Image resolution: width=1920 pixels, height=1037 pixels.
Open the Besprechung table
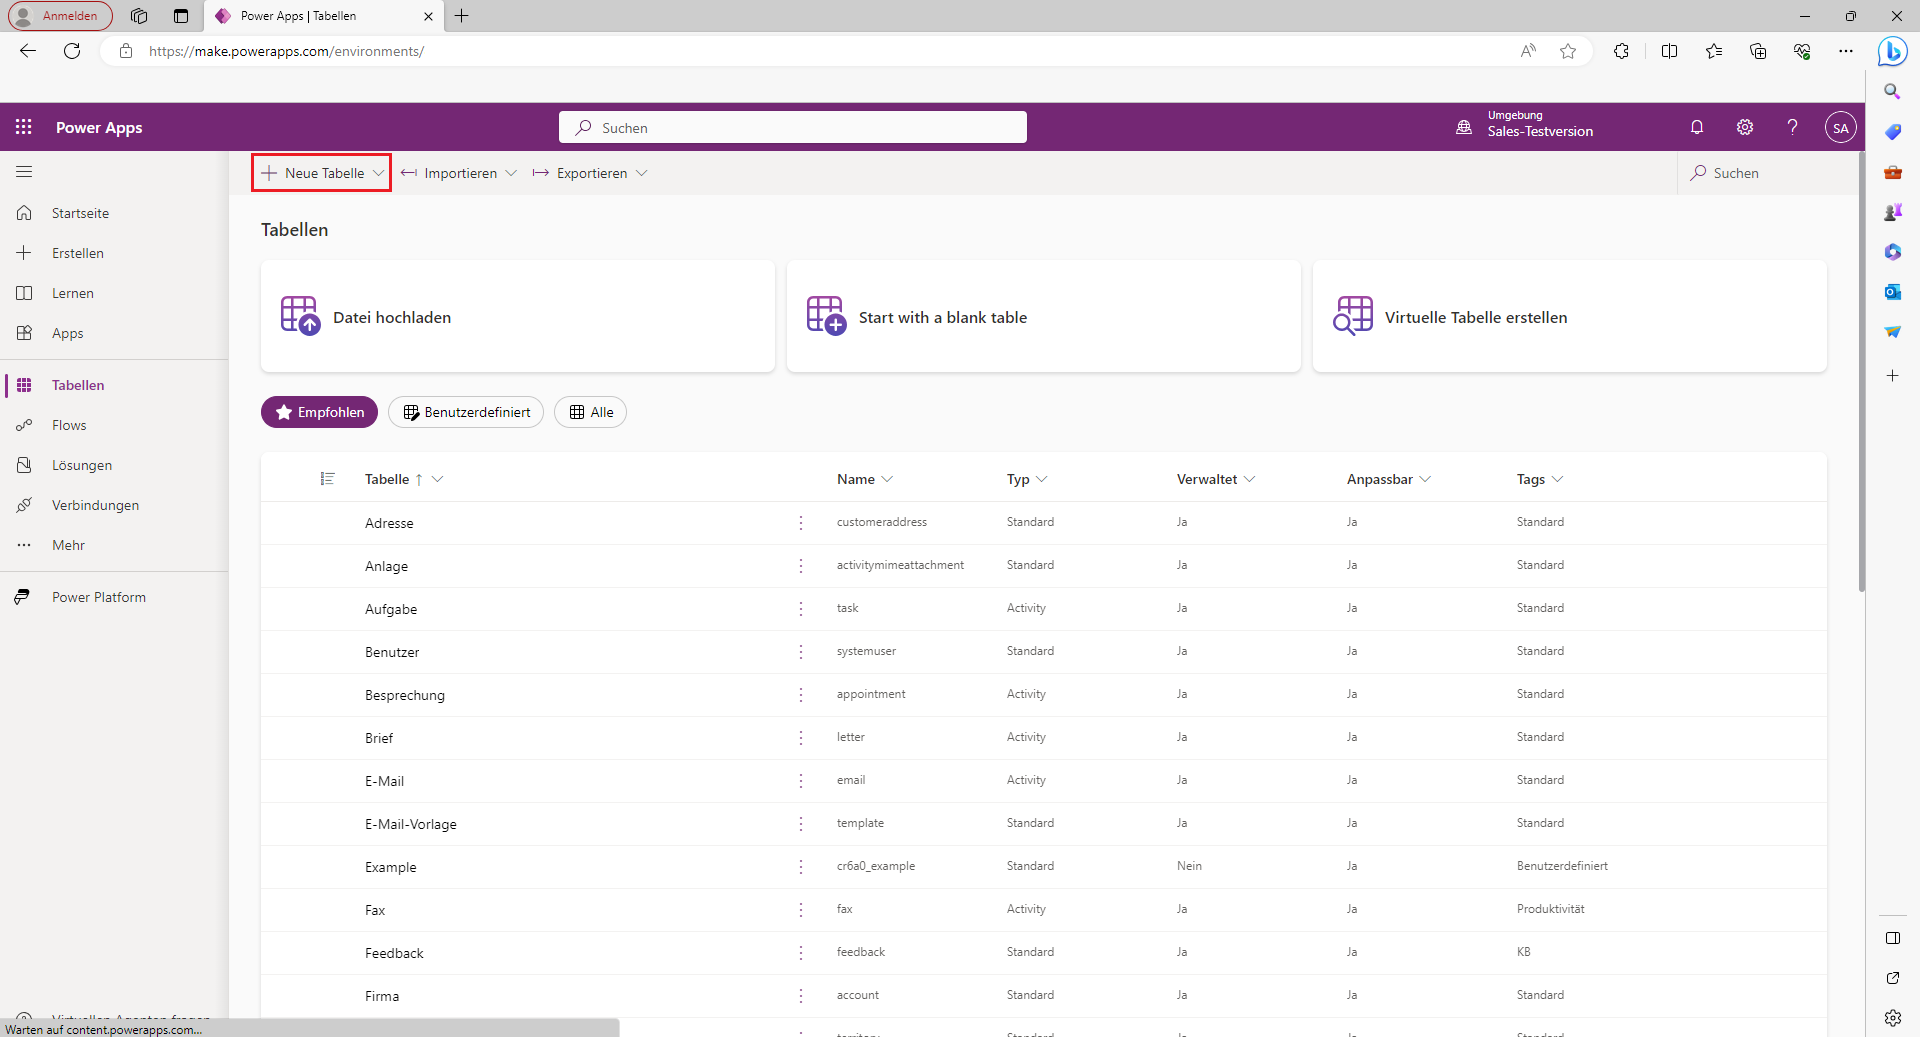405,695
